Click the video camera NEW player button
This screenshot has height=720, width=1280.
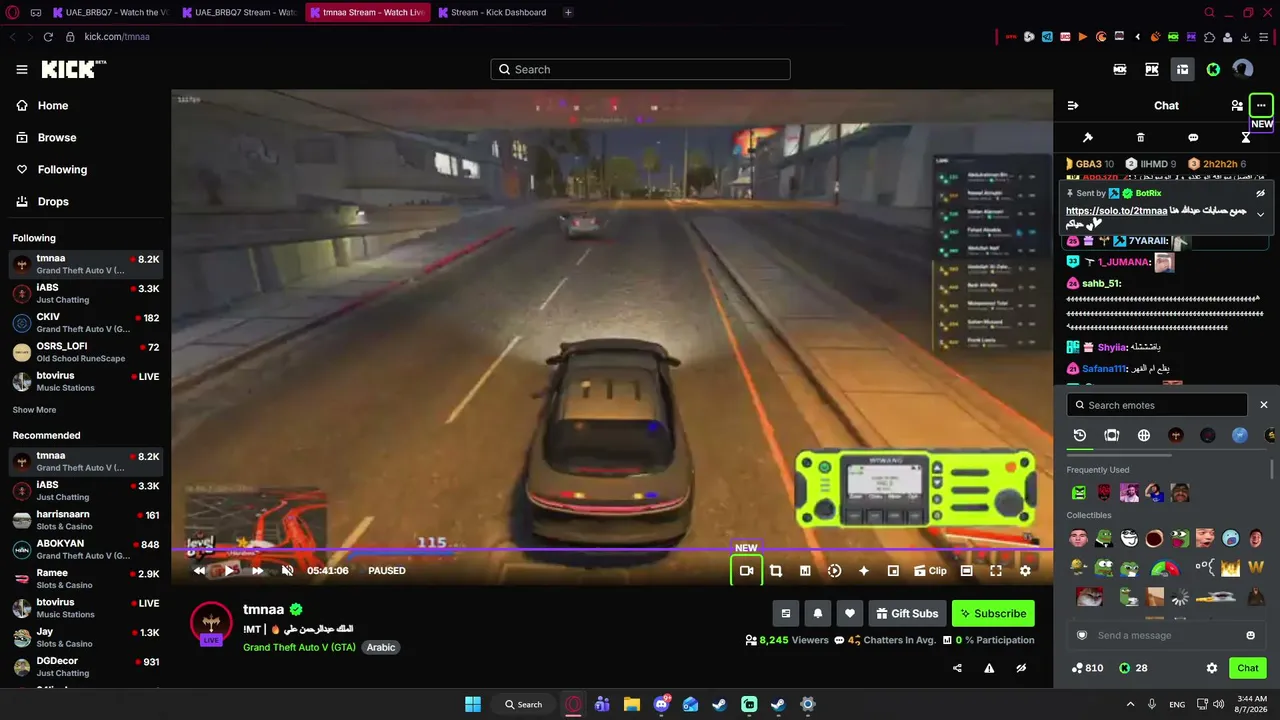pos(746,571)
